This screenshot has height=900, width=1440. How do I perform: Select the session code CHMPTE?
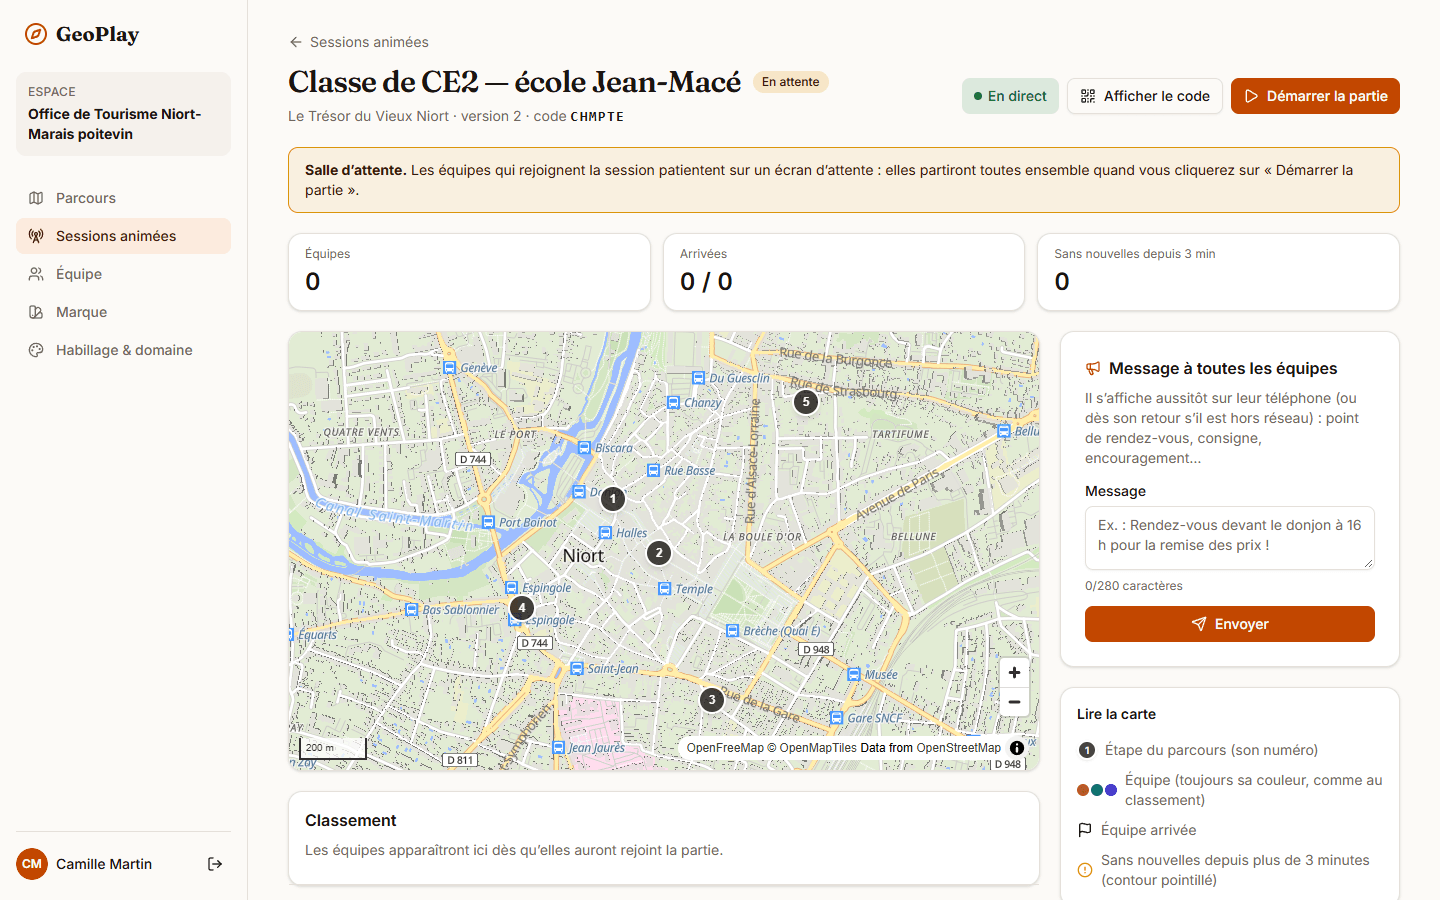point(597,117)
